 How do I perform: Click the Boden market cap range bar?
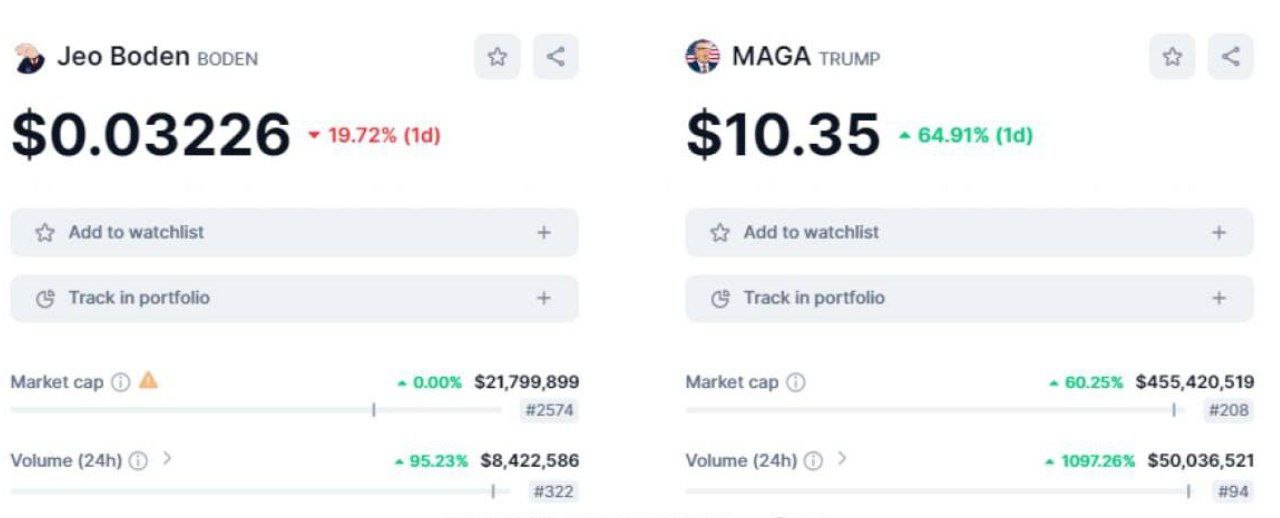256,410
